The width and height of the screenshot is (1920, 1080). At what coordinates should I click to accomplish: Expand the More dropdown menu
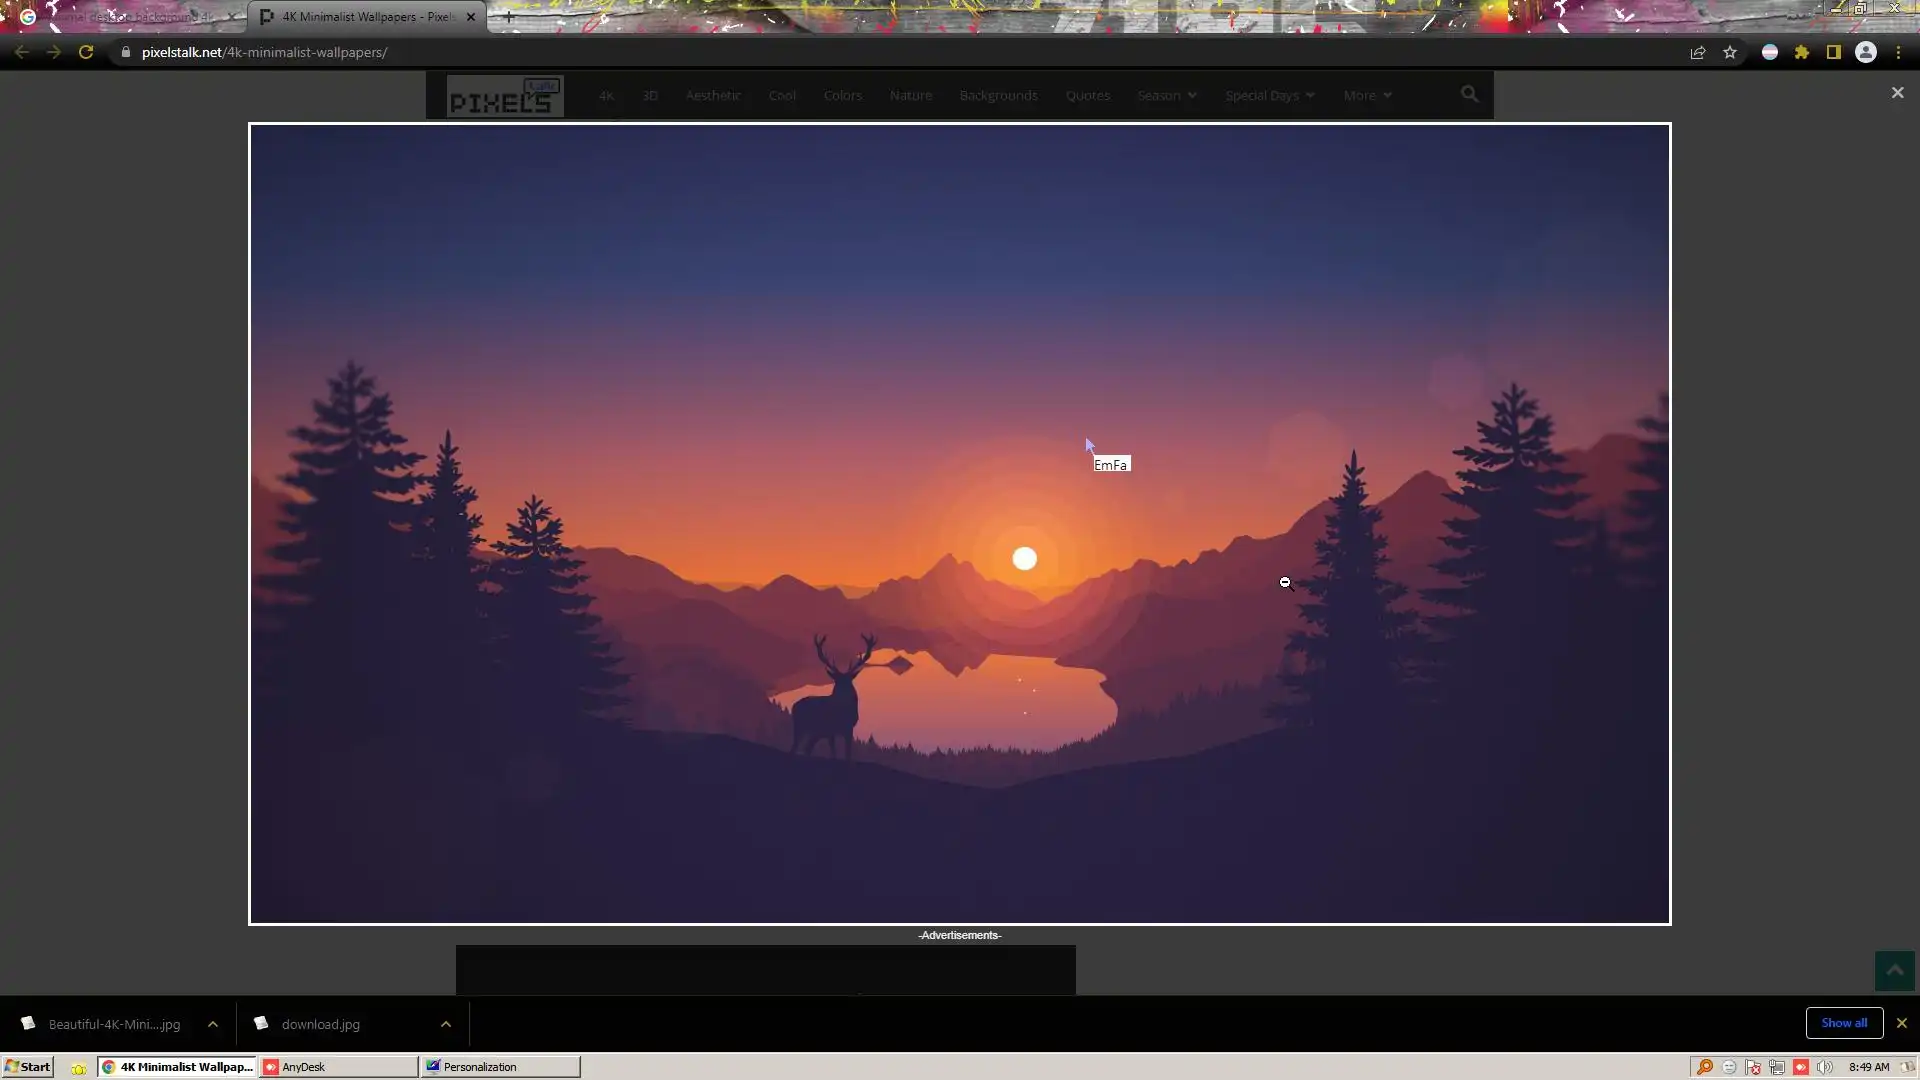[x=1367, y=95]
